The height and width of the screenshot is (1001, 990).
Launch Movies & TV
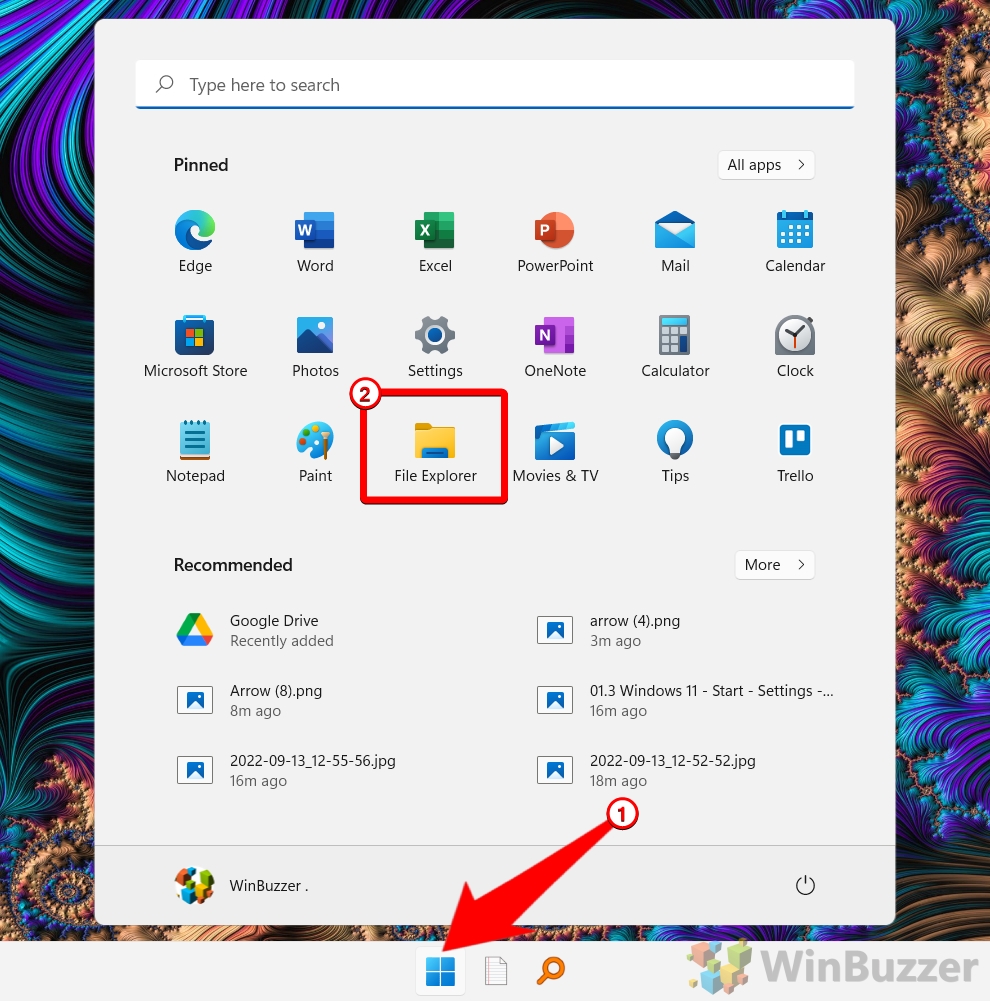[x=555, y=451]
